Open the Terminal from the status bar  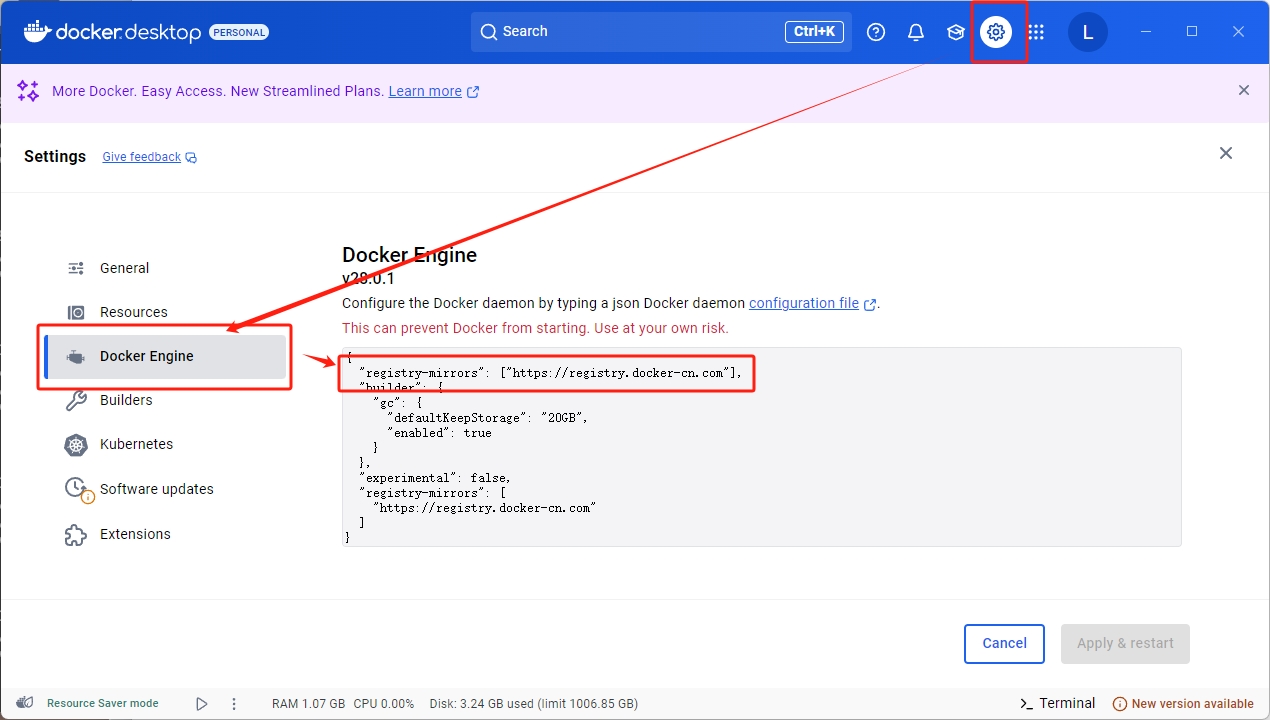[1057, 704]
